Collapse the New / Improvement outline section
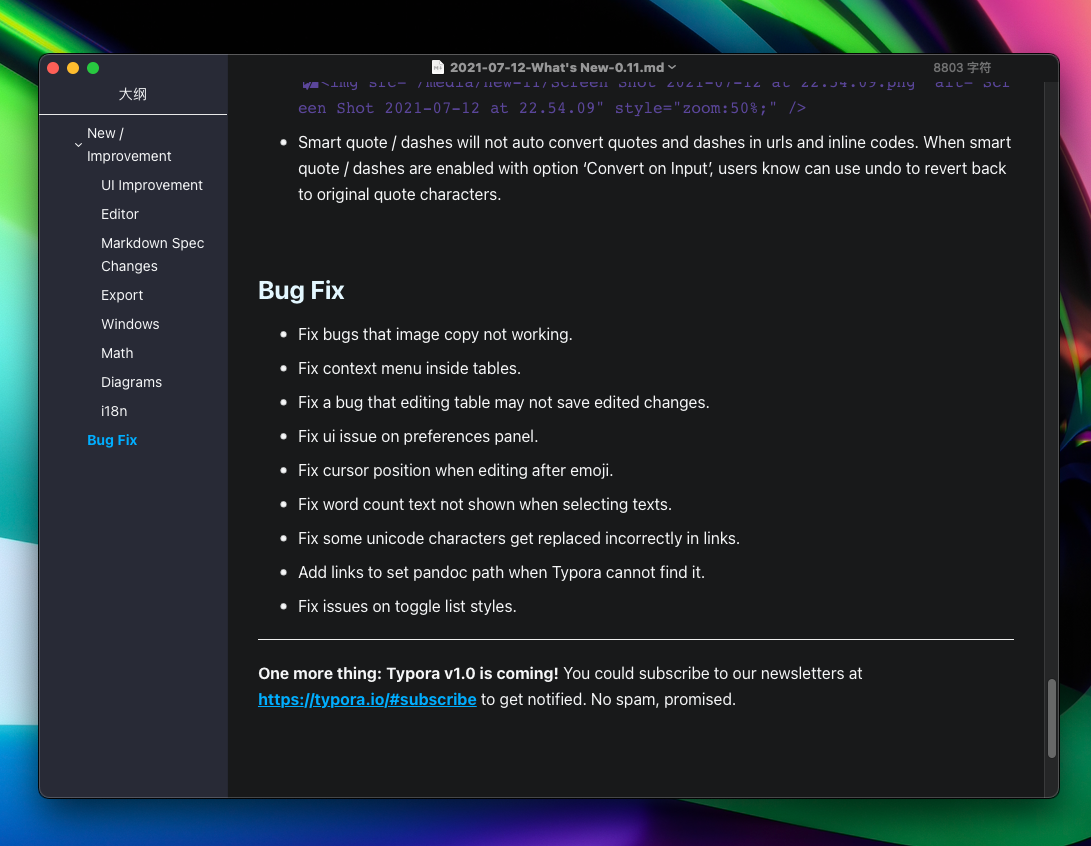 (x=78, y=145)
